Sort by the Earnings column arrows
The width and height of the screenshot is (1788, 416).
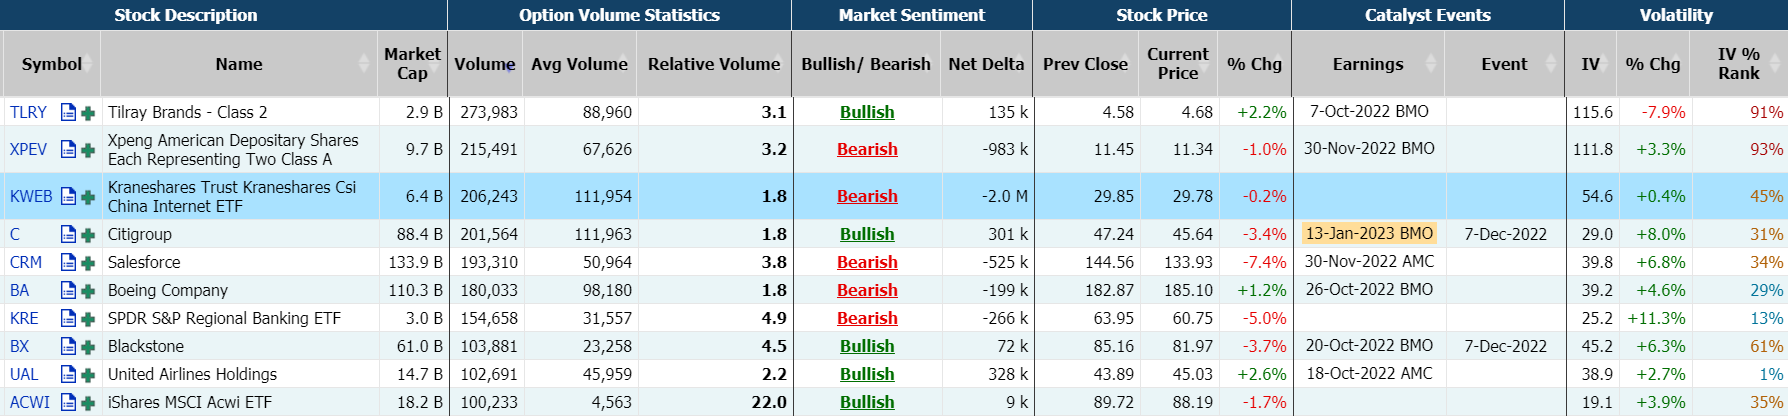(1431, 64)
